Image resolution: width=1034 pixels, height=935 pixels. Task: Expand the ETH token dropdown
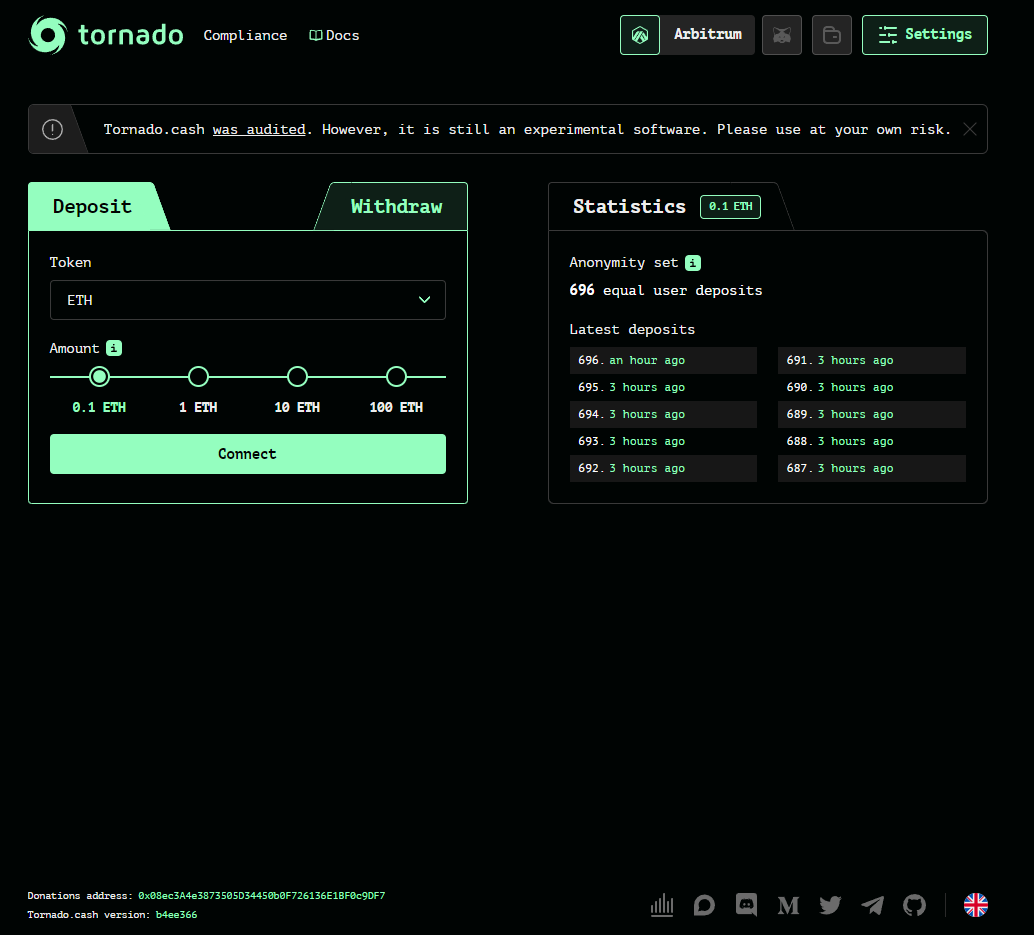(248, 300)
